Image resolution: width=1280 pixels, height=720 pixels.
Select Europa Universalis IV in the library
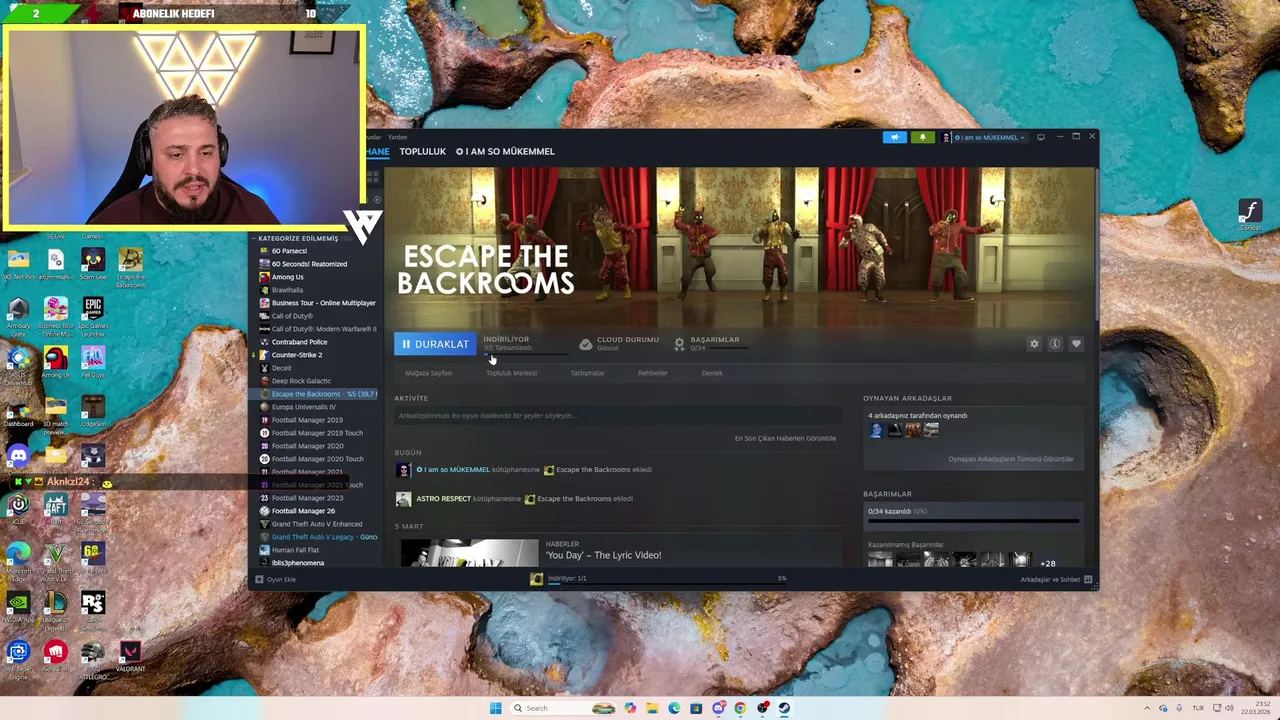(303, 407)
